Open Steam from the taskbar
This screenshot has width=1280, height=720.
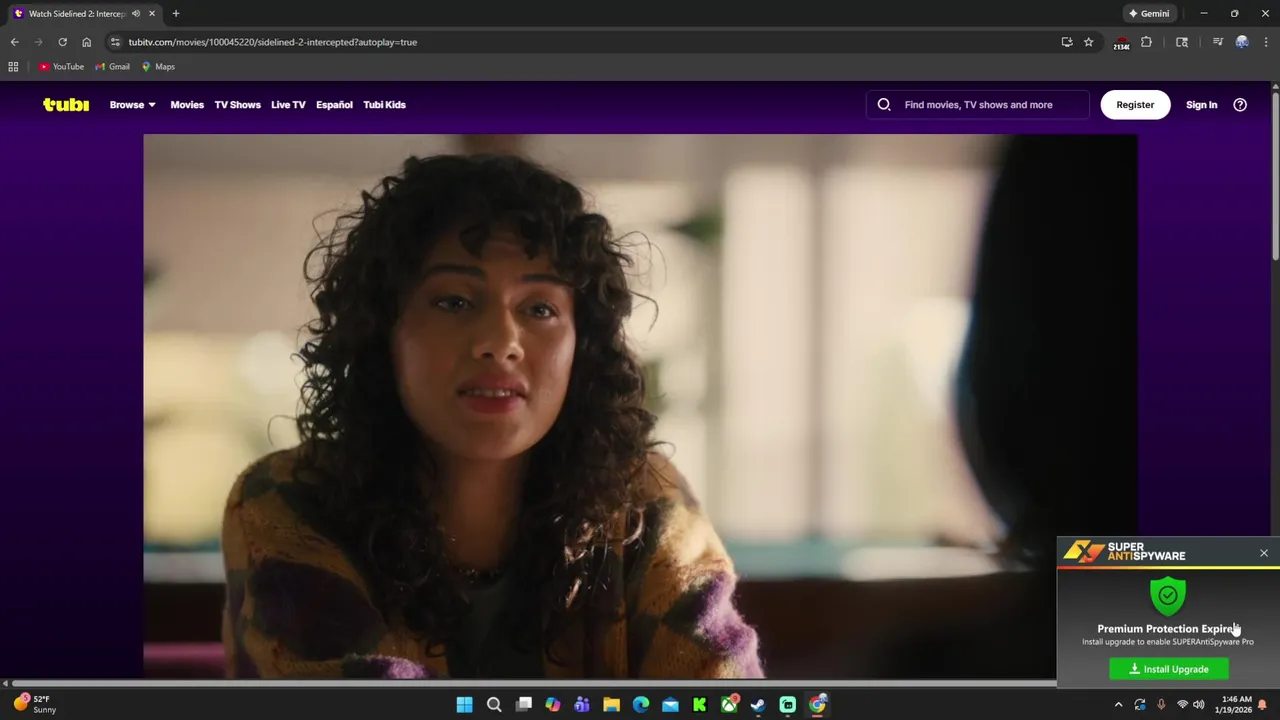click(x=758, y=705)
